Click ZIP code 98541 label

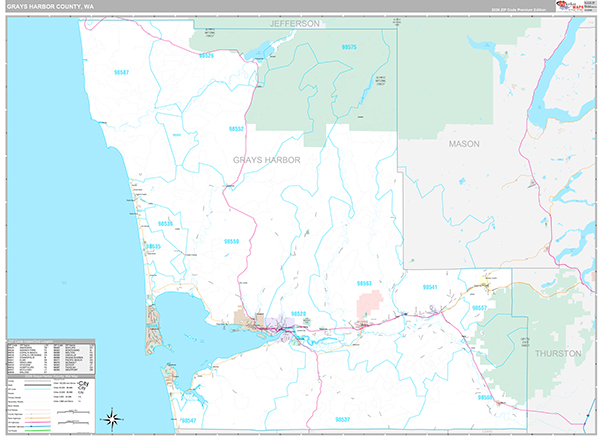[x=431, y=287]
